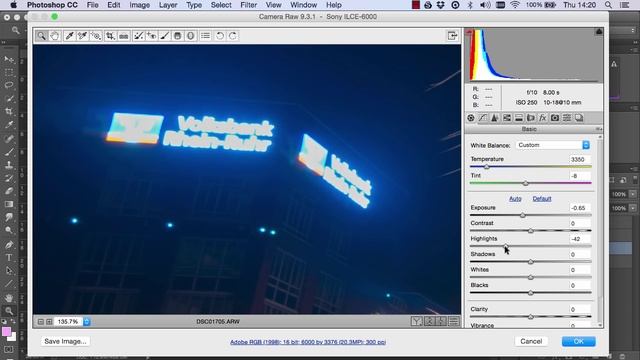Viewport: 640px width, 360px height.
Task: Select the Camera Raw Zoom tool
Action: [x=41, y=36]
